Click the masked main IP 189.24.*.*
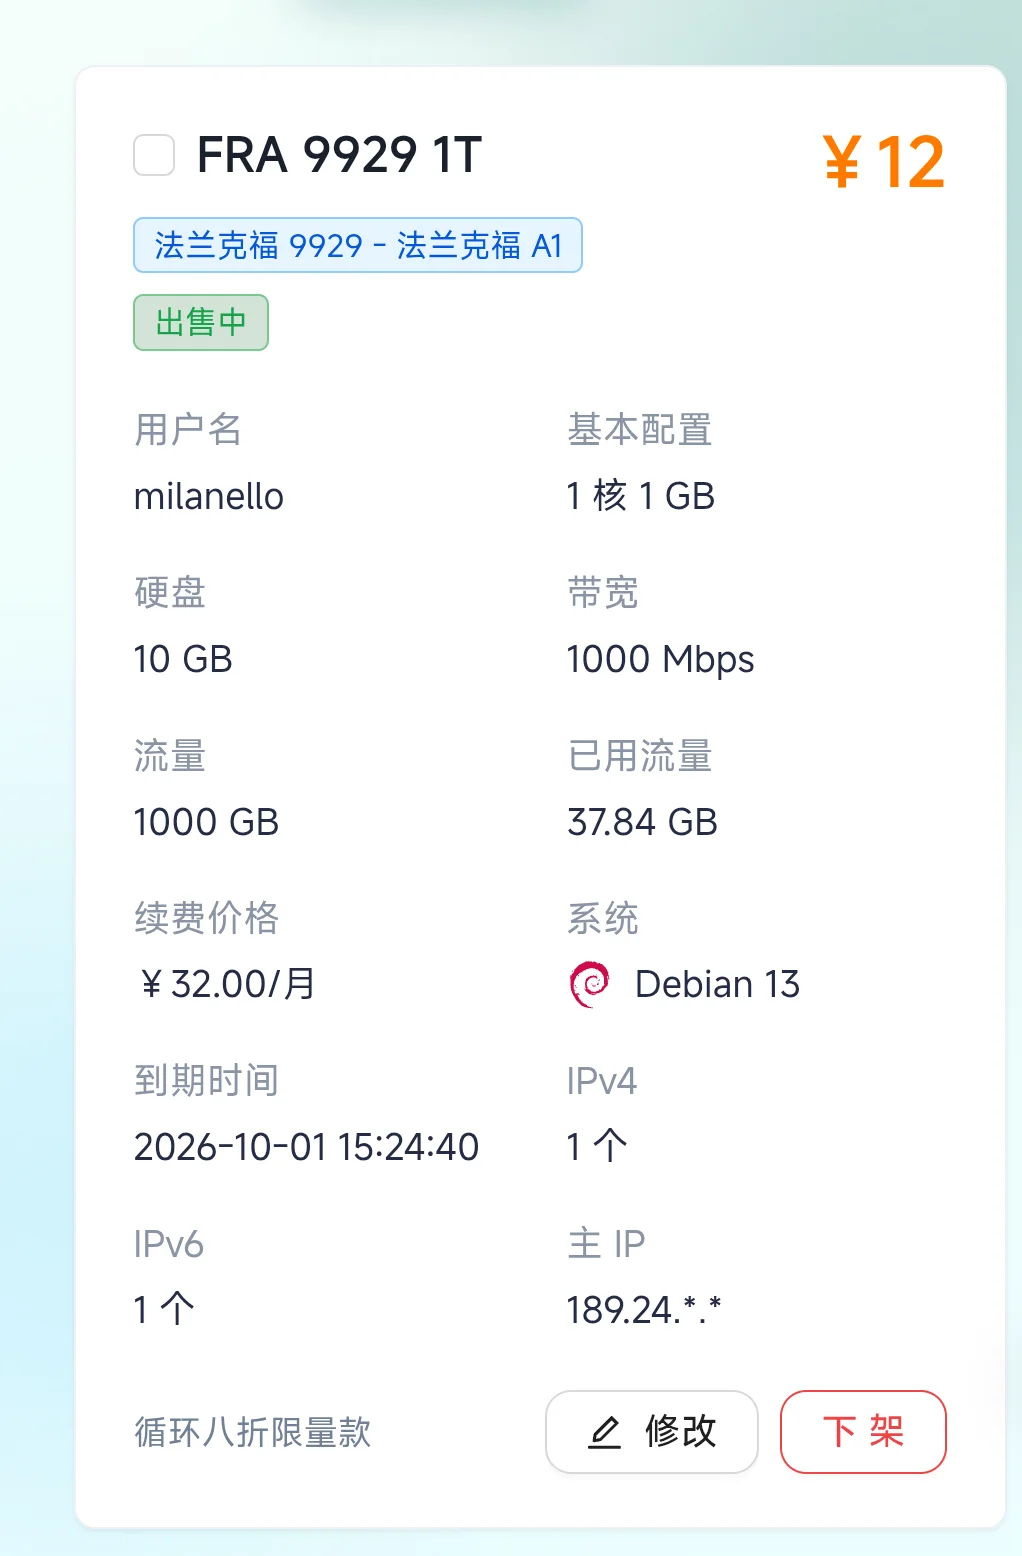The height and width of the screenshot is (1556, 1022). [x=644, y=1309]
